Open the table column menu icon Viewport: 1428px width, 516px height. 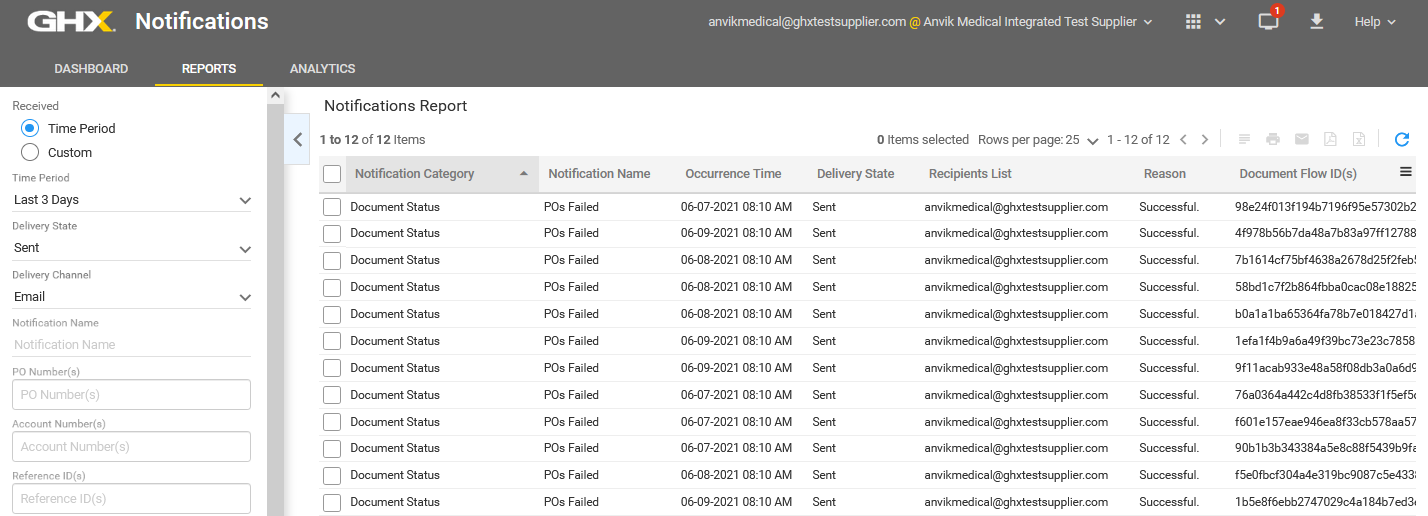pos(1405,173)
